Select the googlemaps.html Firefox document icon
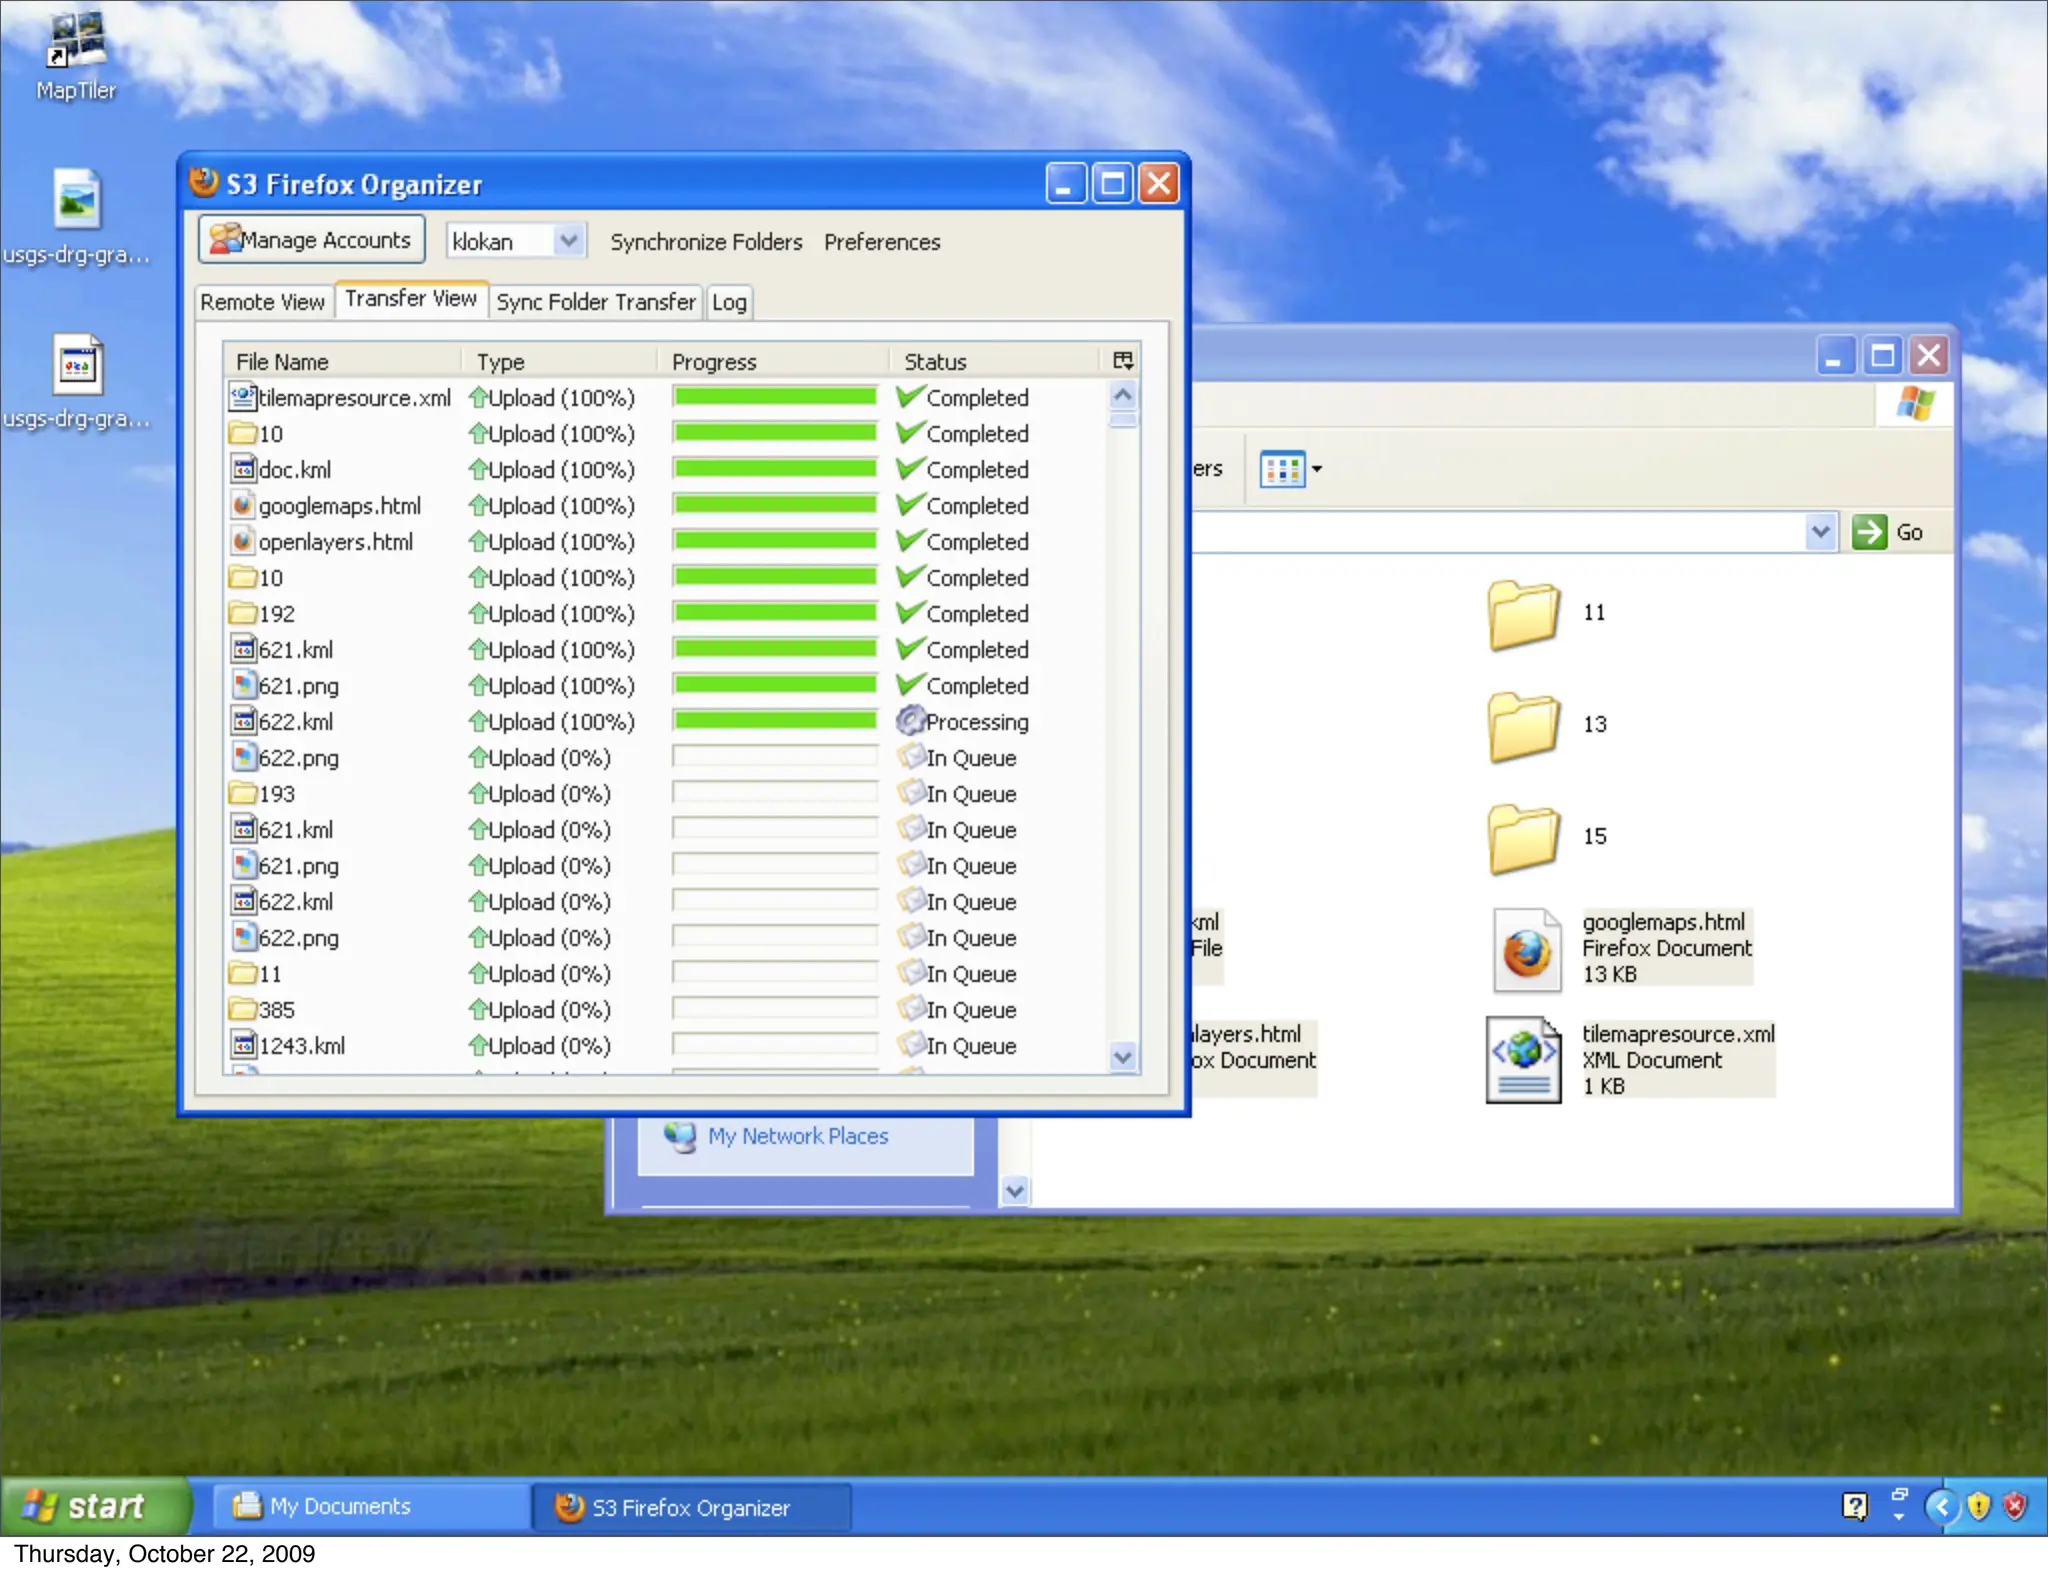2048x1576 pixels. 1525,949
